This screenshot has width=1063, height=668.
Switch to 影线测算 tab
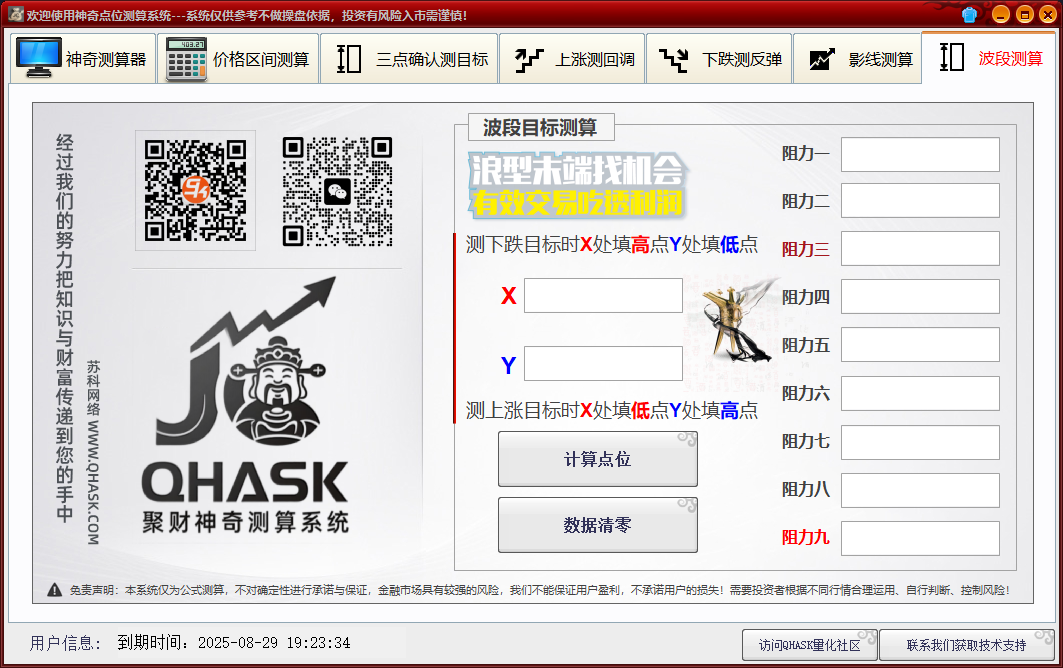click(x=858, y=59)
